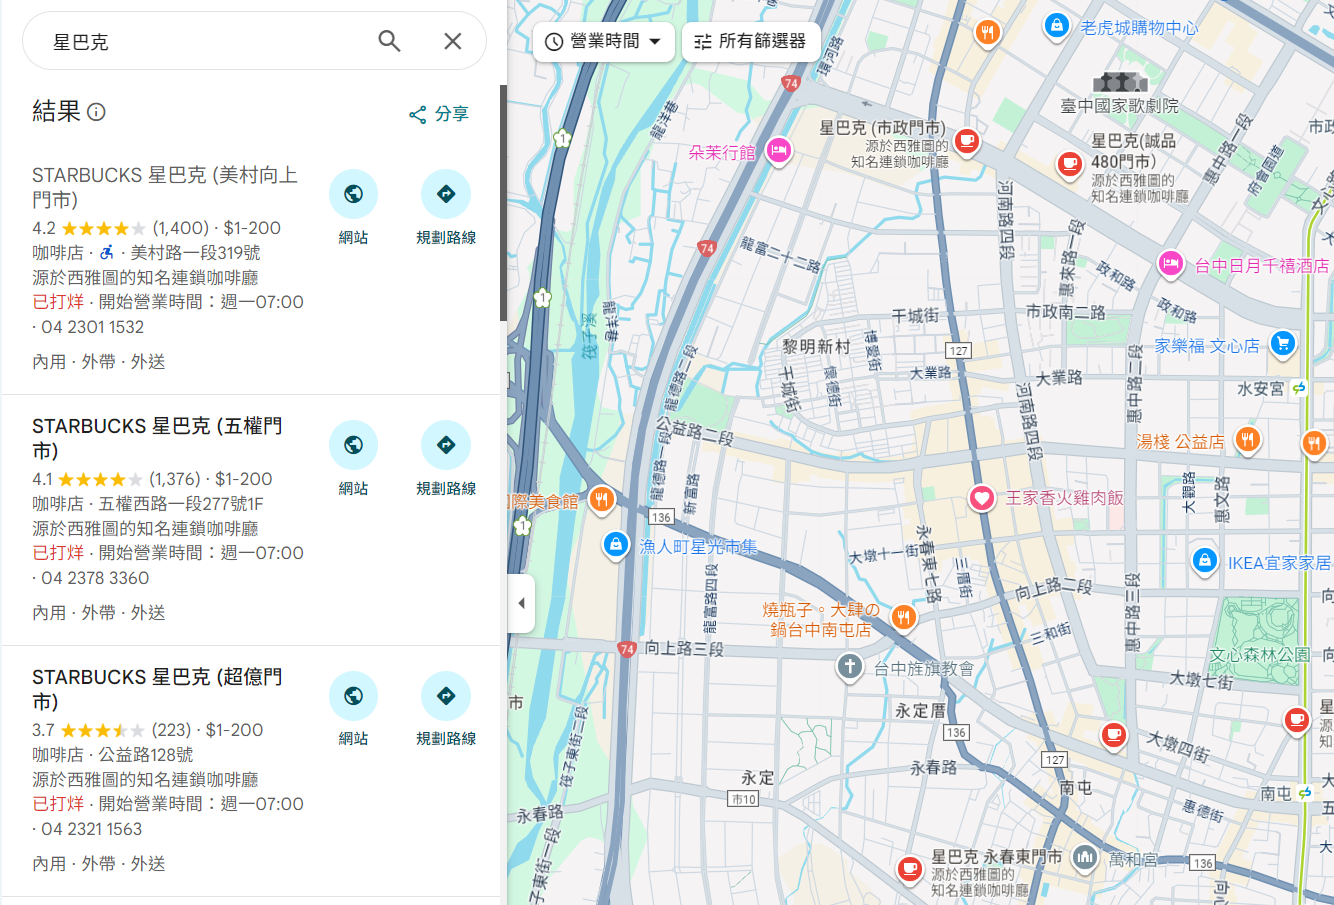Viewport: 1334px width, 905px height.
Task: Open the results info icon next to 結果
Action: pyautogui.click(x=96, y=112)
